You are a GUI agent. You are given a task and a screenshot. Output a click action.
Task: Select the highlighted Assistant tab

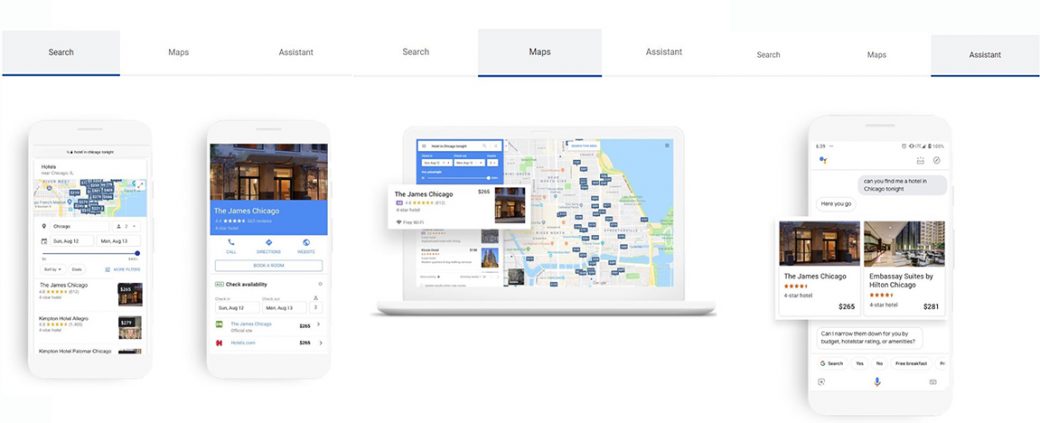[x=985, y=55]
